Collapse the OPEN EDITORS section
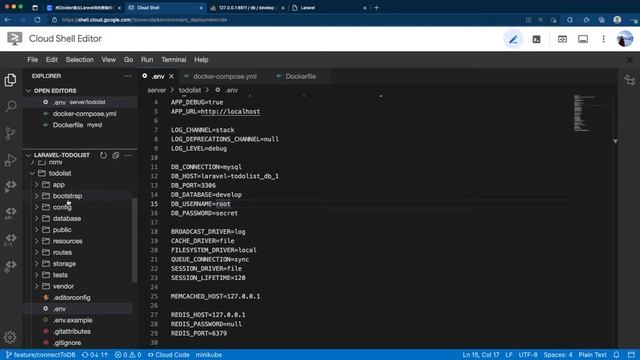This screenshot has height=360, width=640. [28, 91]
